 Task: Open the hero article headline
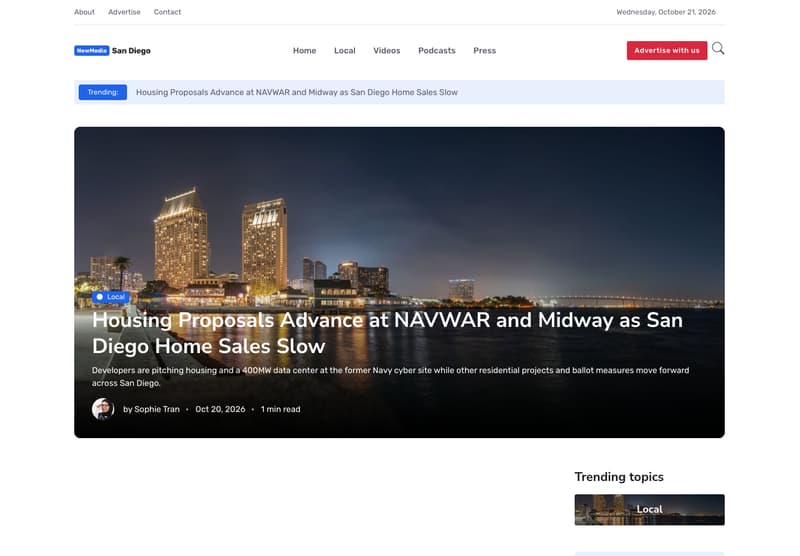[x=387, y=333]
